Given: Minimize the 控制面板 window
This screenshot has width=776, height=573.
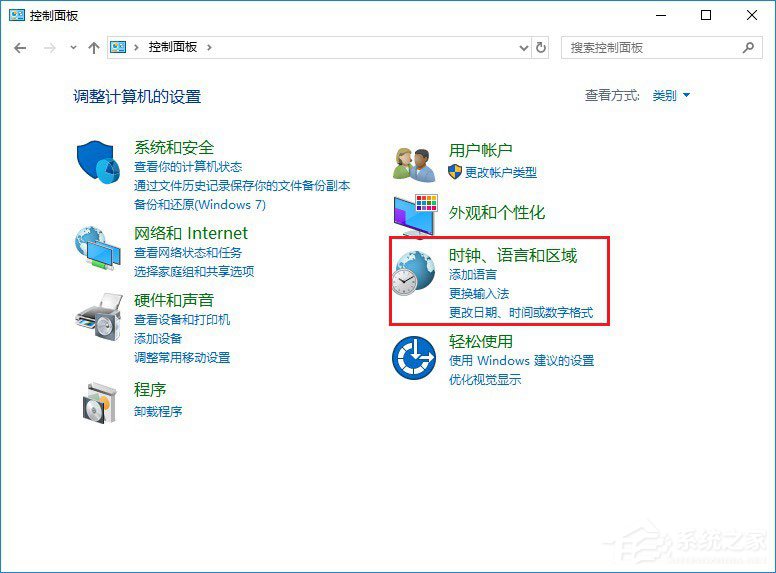Looking at the screenshot, I should coord(661,15).
